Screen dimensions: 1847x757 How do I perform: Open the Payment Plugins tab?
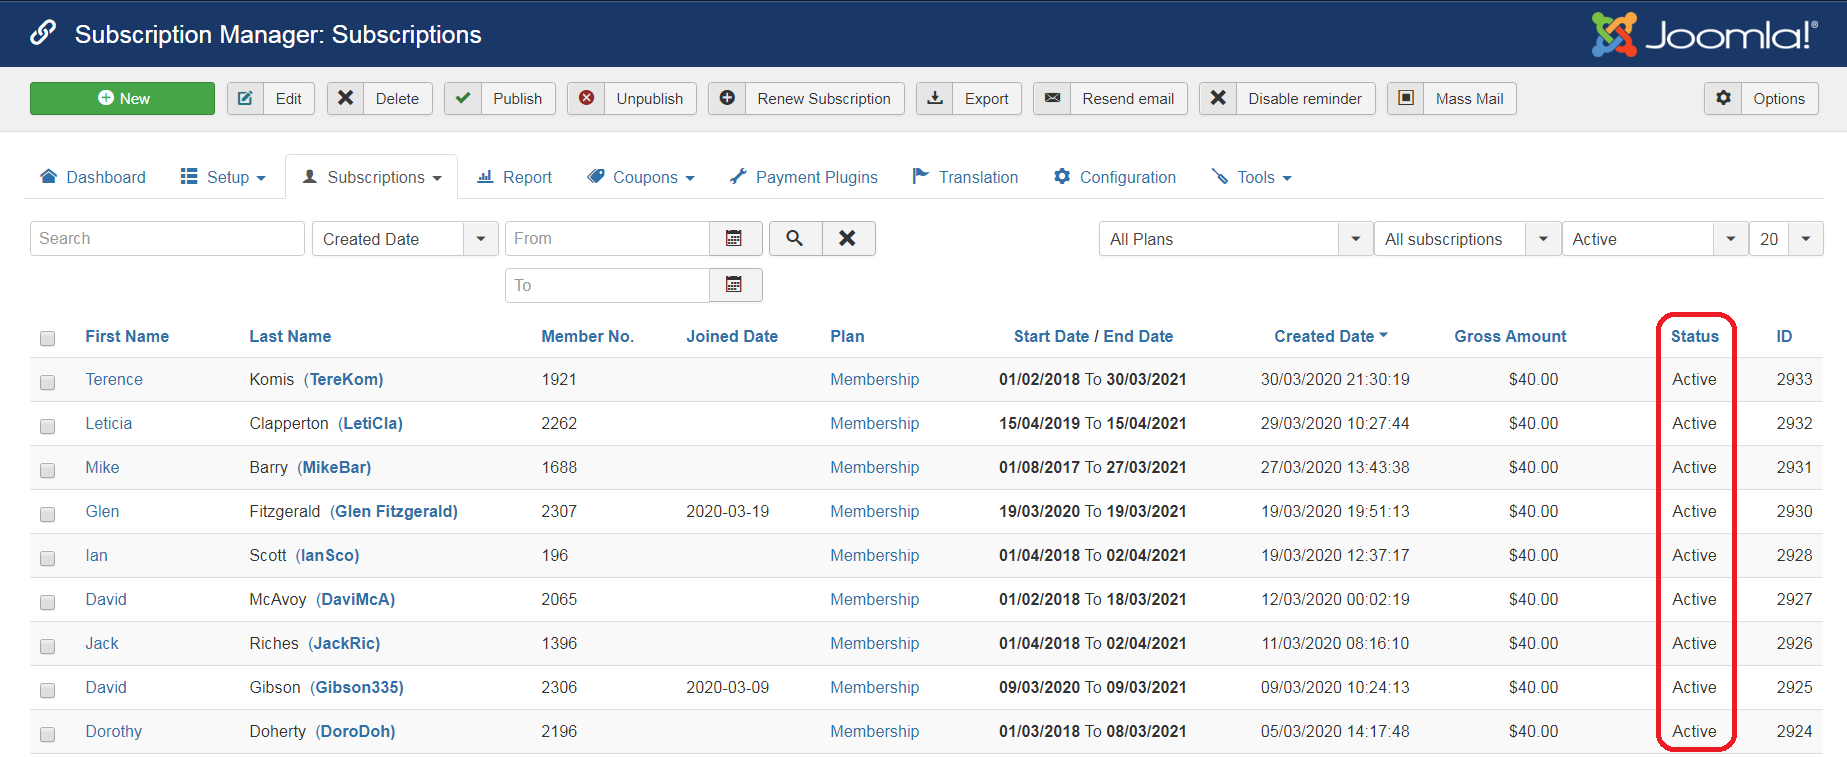(804, 177)
